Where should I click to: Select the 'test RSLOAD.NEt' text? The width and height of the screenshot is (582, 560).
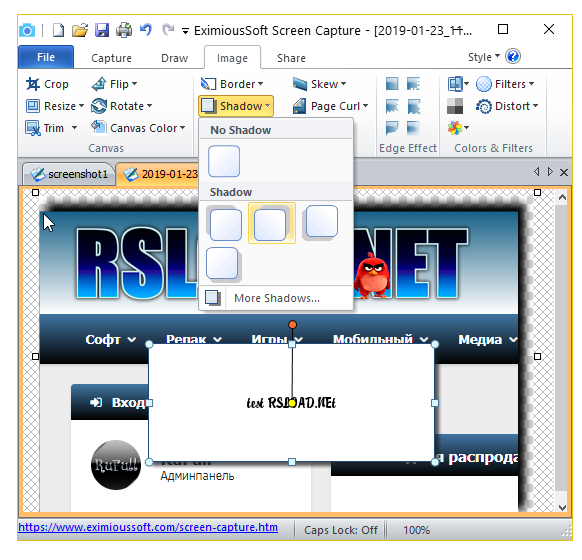coord(291,403)
